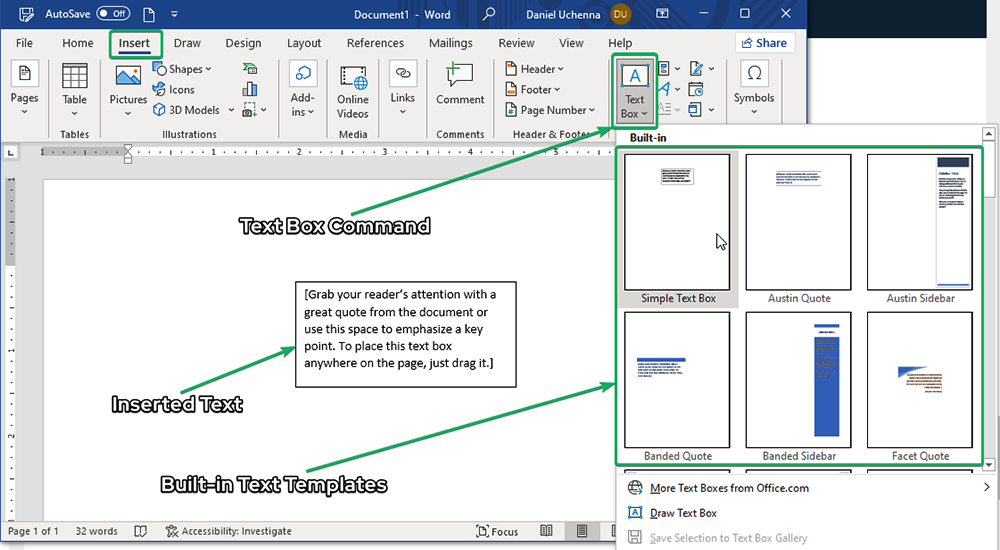Open the References tab
This screenshot has width=1000, height=550.
[375, 43]
